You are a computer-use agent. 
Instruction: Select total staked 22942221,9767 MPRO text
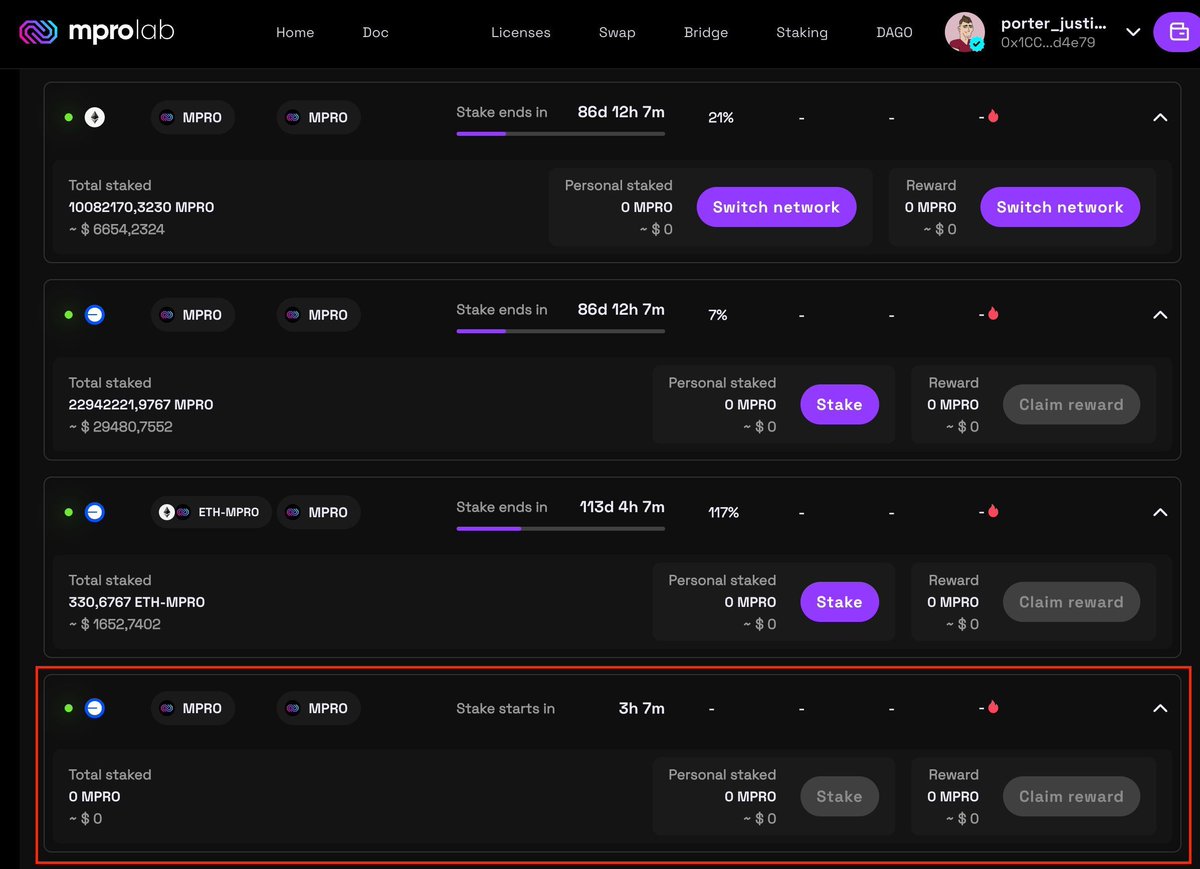coord(141,405)
